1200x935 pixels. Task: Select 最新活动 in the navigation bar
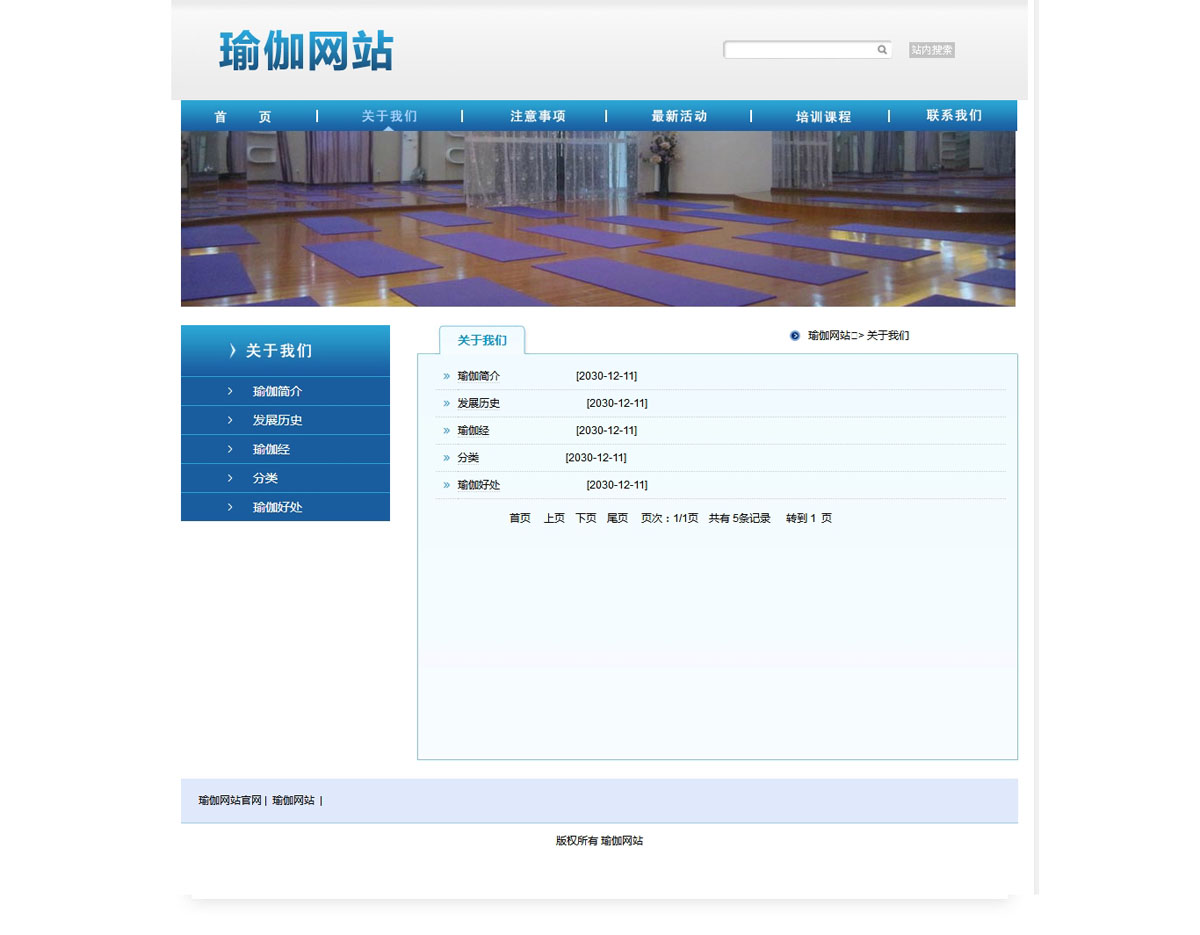(x=679, y=116)
